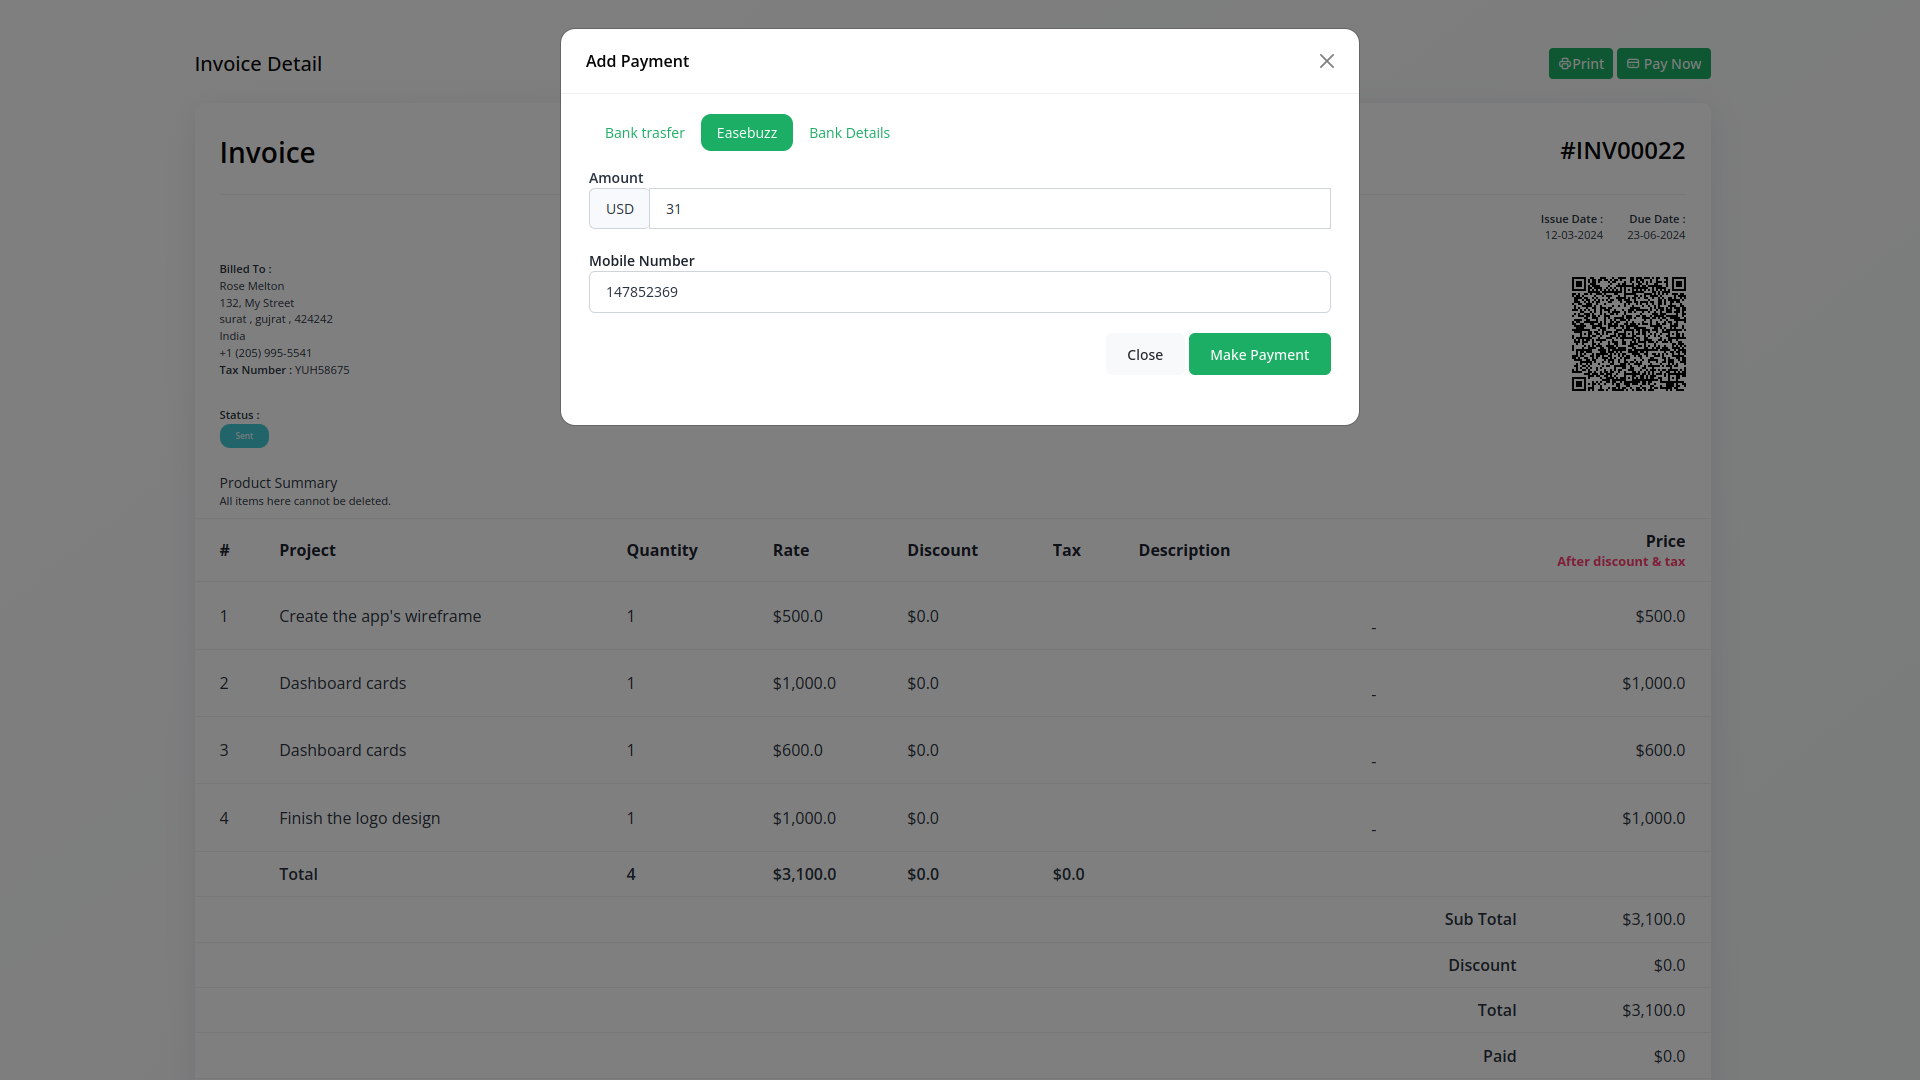Click the USD currency prefix

[619, 209]
